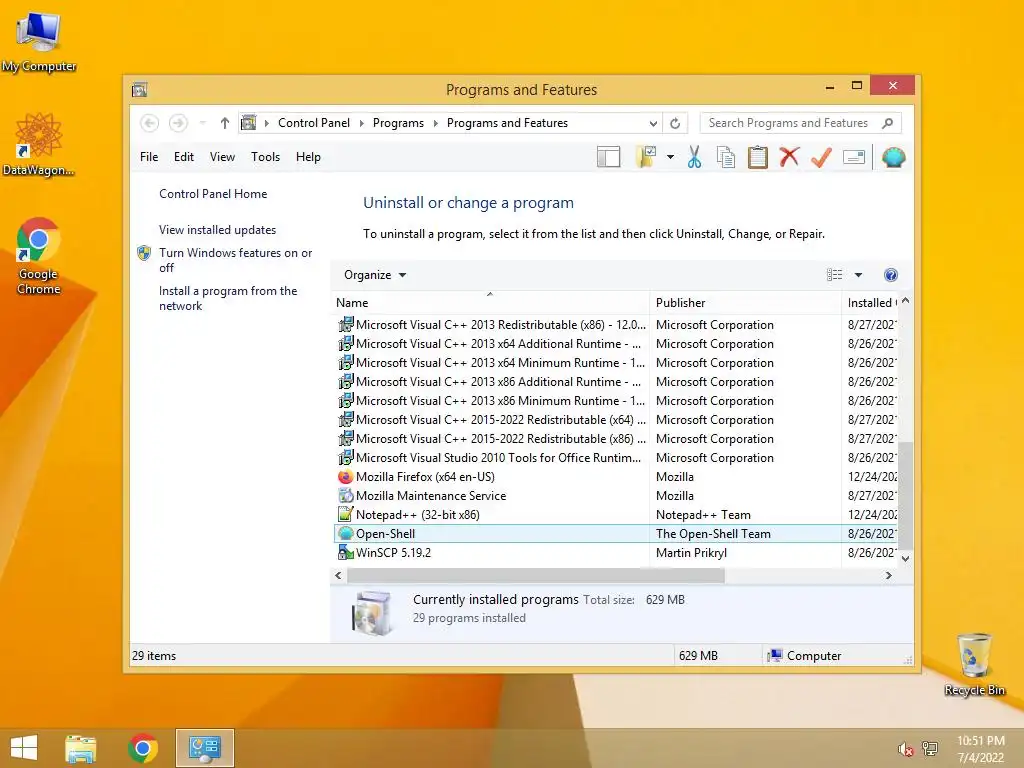Viewport: 1024px width, 768px height.
Task: Click the search magnifier icon
Action: 887,123
